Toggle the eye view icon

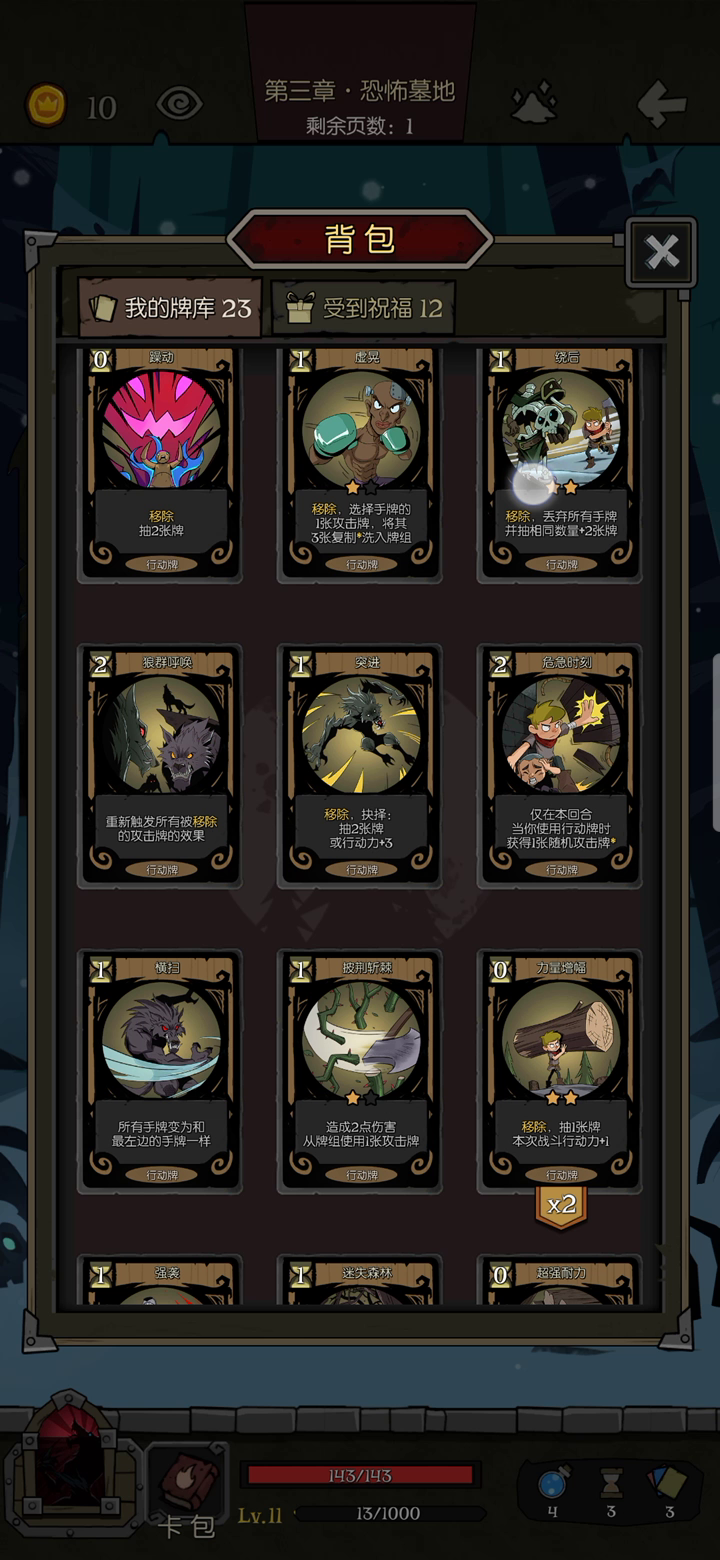(180, 104)
